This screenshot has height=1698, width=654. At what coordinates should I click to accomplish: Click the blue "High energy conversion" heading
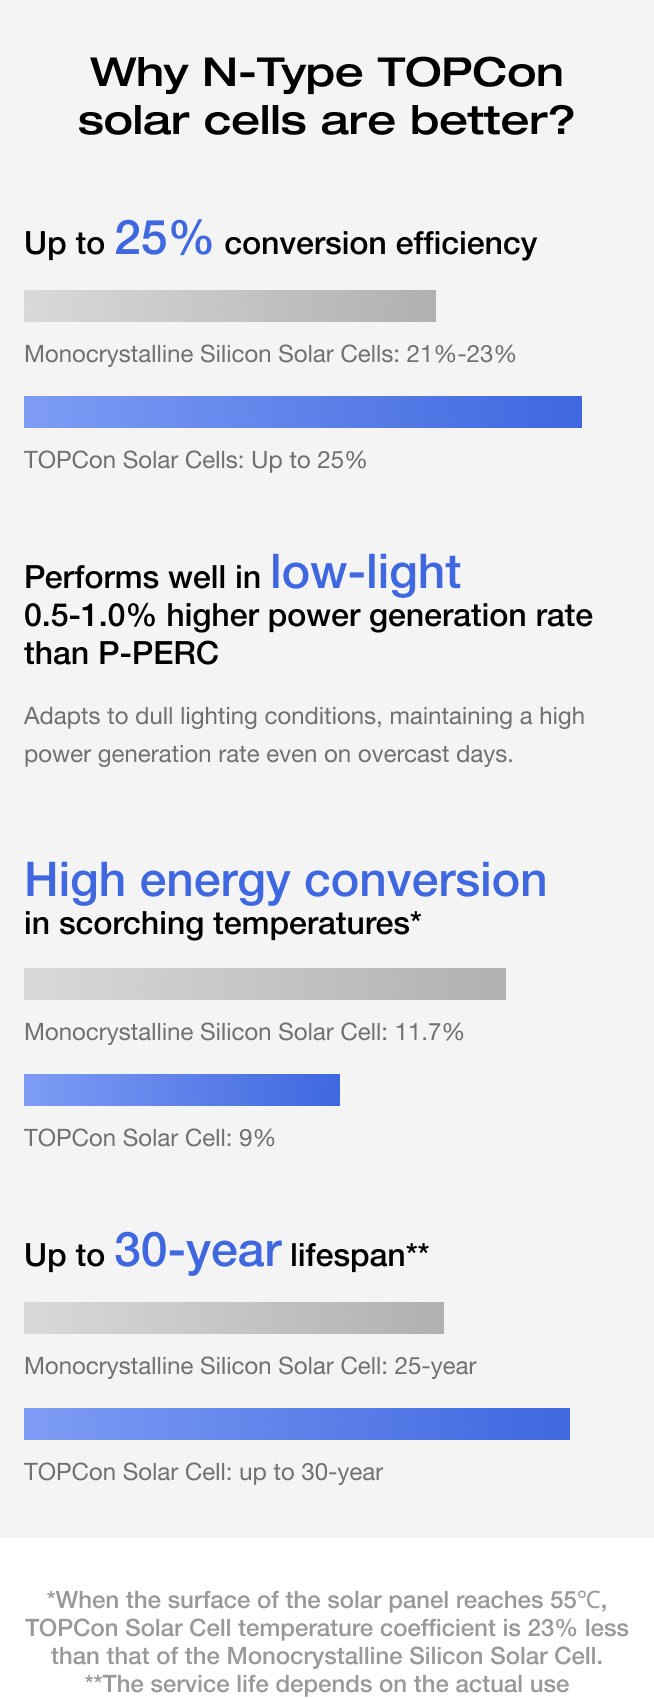click(285, 880)
